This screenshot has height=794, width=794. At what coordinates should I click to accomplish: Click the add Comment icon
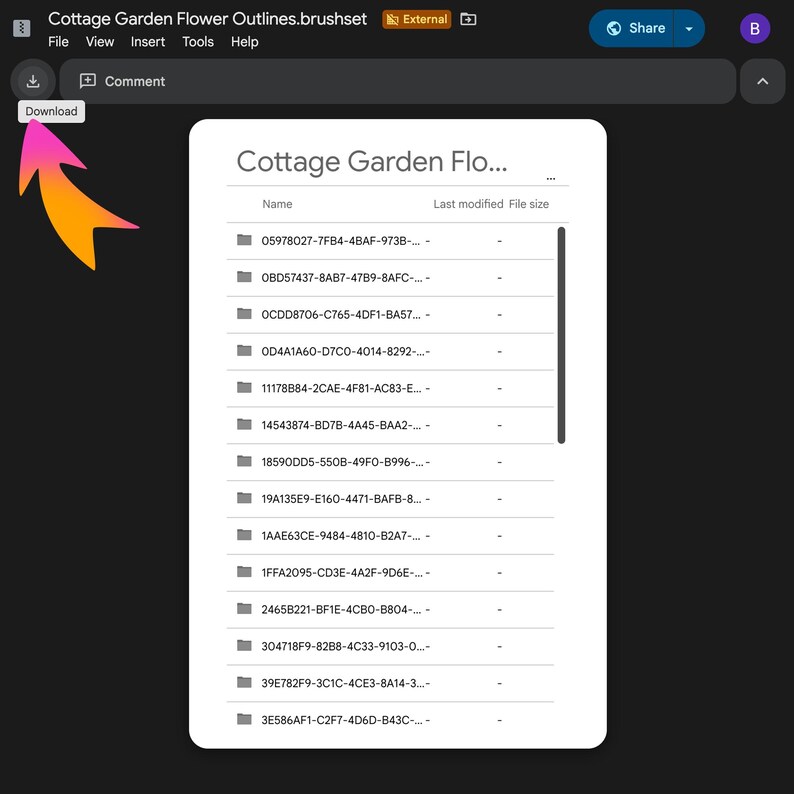88,81
